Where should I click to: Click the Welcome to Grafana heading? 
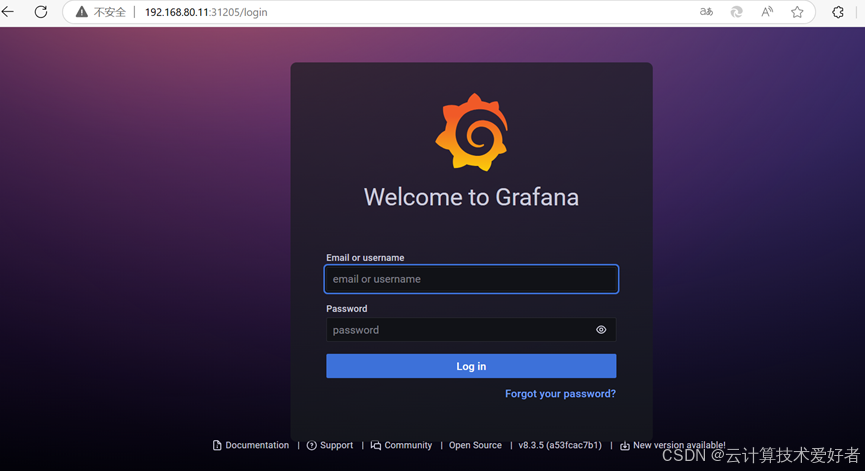pos(471,197)
